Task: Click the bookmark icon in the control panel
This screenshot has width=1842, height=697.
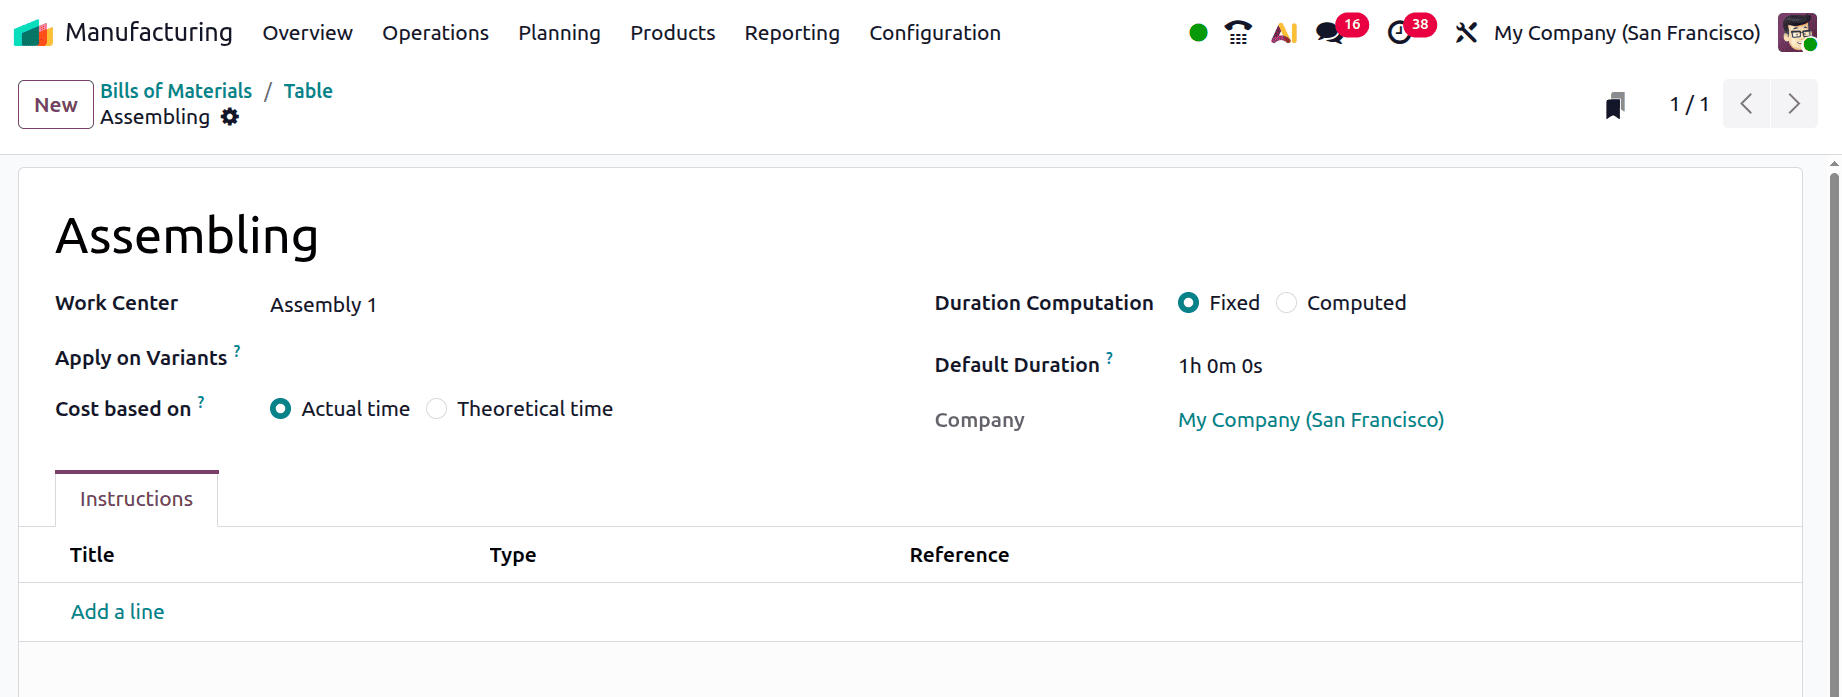Action: point(1615,105)
